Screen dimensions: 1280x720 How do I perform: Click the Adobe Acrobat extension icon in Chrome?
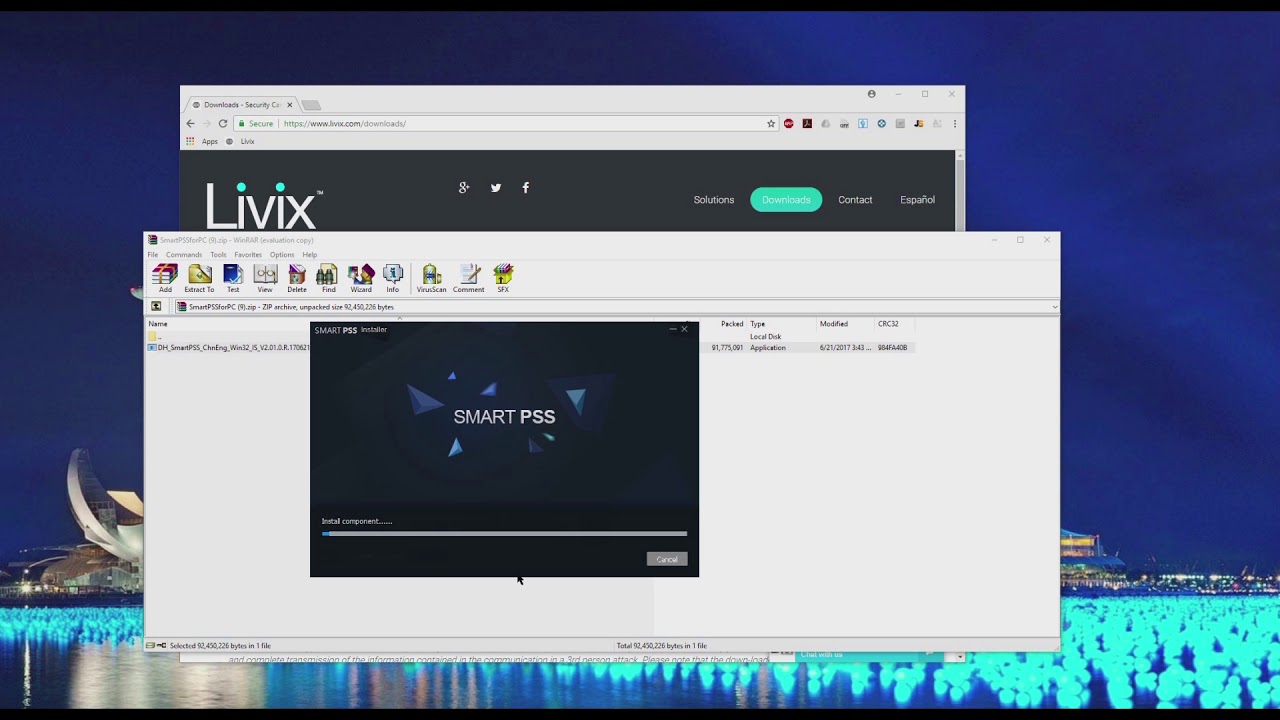(807, 124)
